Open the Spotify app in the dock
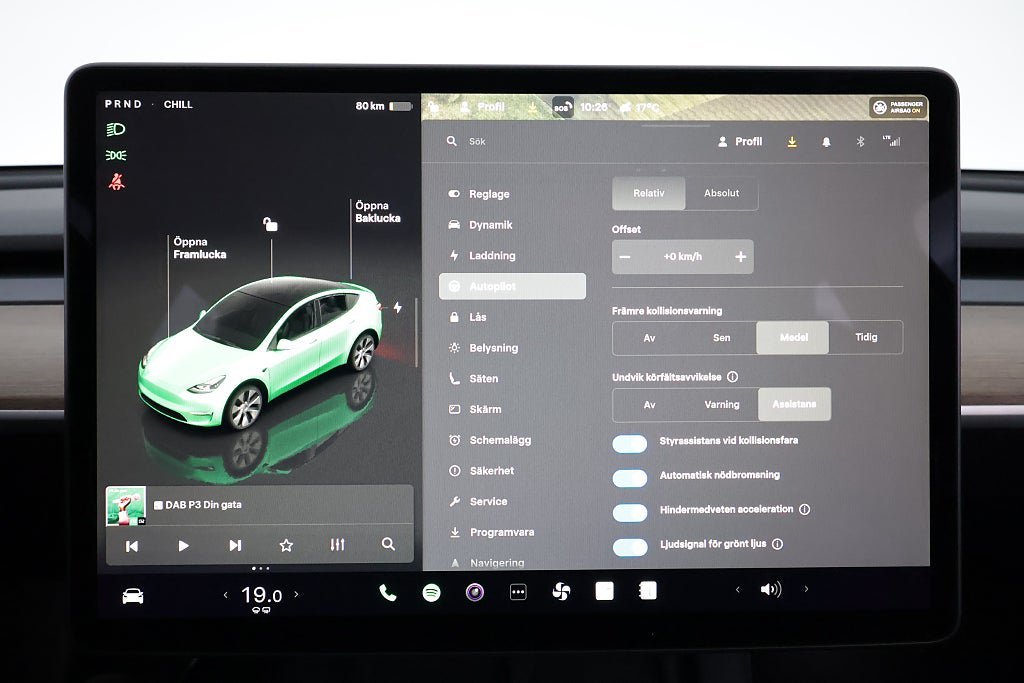This screenshot has width=1024, height=683. coord(431,592)
